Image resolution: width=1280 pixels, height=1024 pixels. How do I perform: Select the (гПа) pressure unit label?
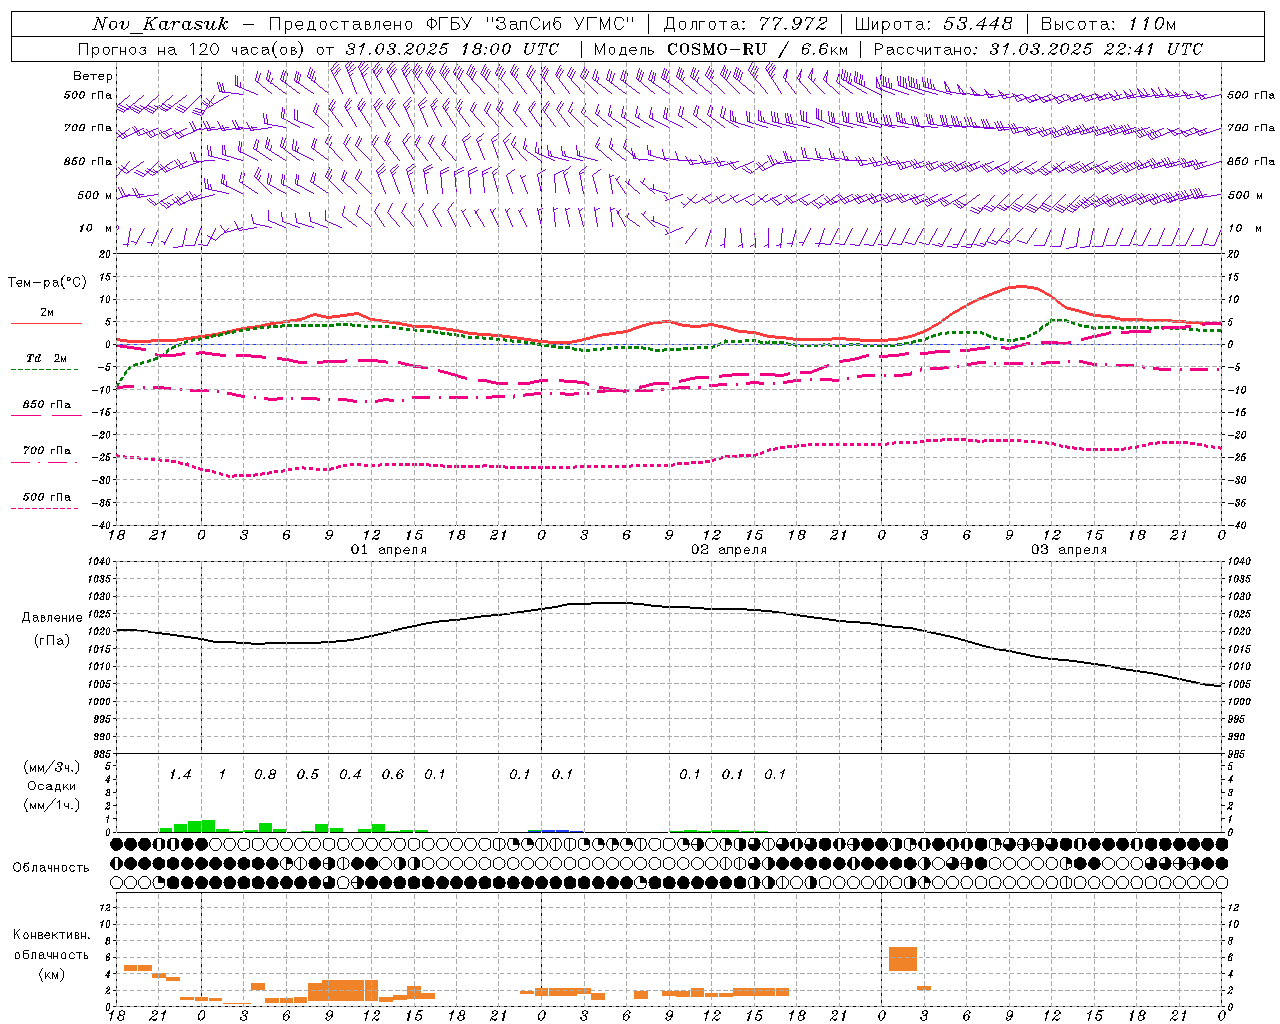52,641
